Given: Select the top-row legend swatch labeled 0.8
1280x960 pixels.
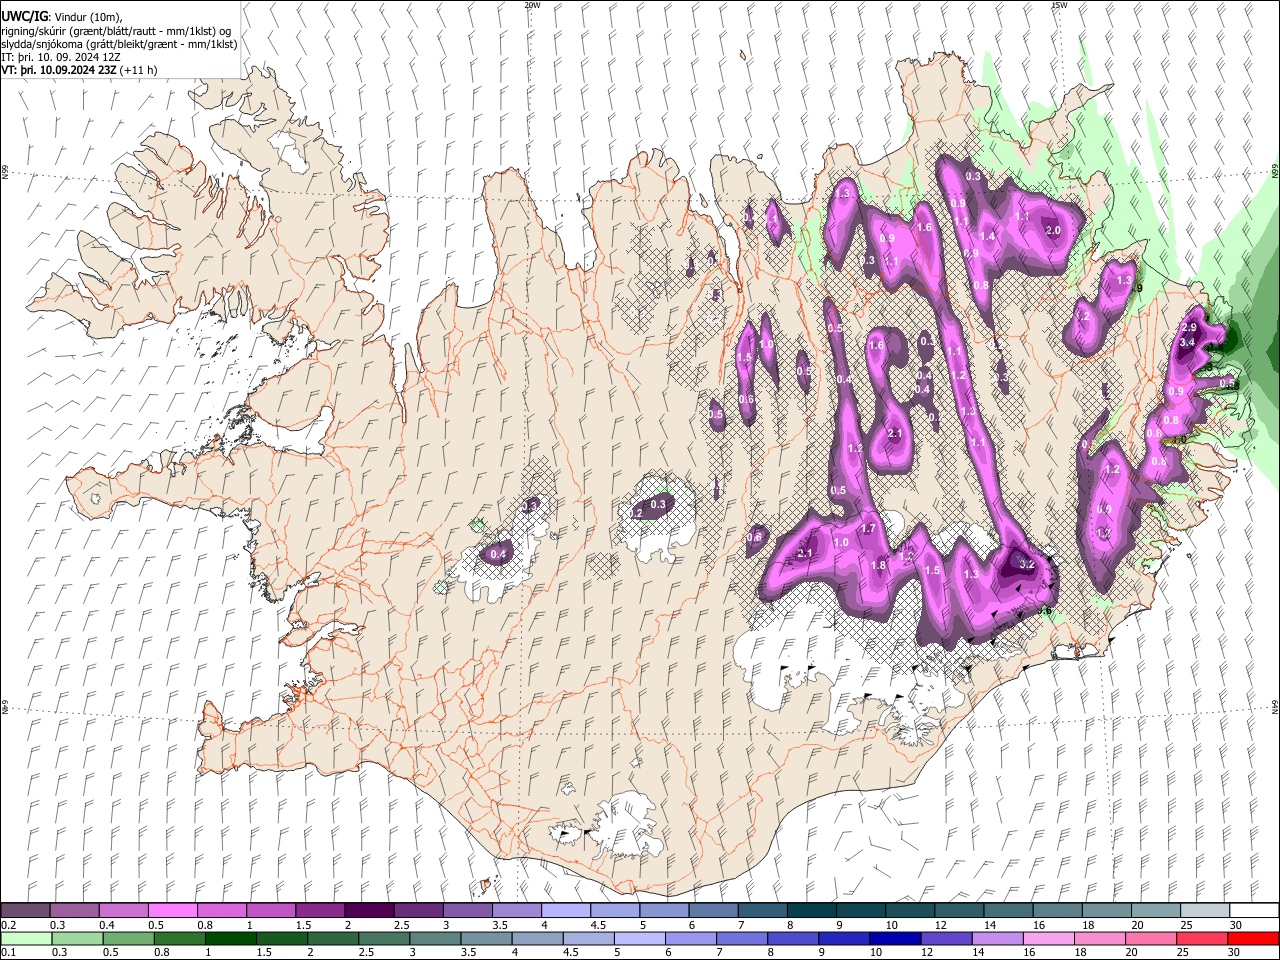Looking at the screenshot, I should [221, 911].
